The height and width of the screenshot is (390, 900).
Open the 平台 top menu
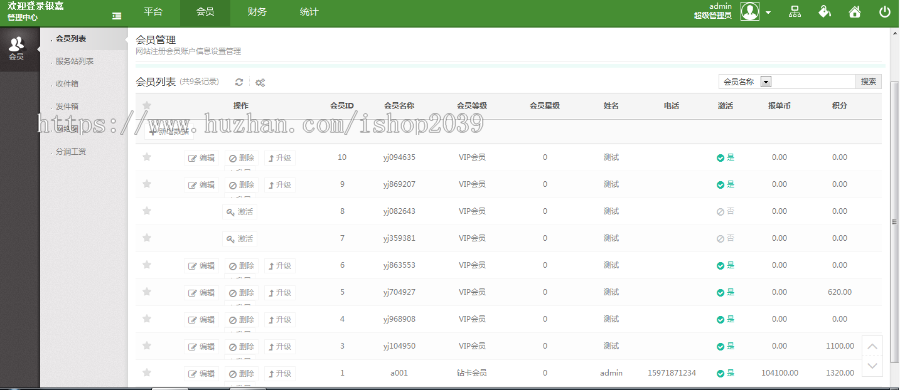click(x=153, y=12)
